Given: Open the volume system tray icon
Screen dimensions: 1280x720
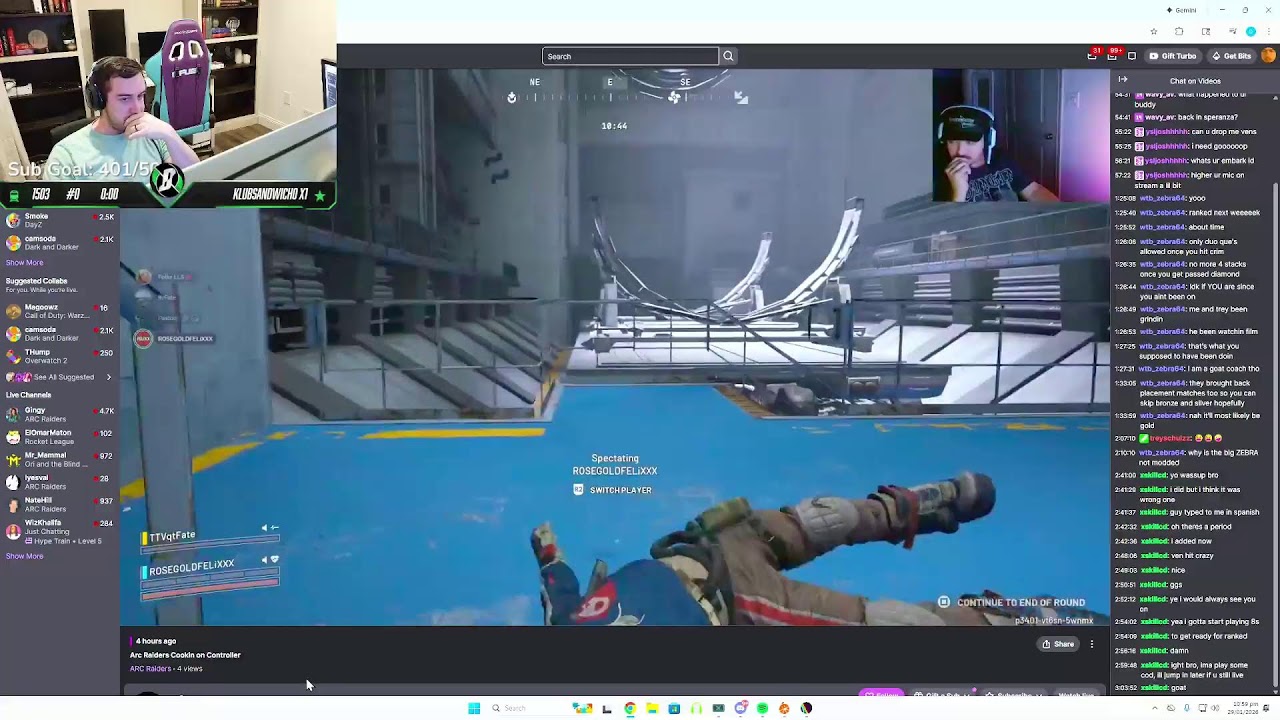Looking at the screenshot, I should (x=1215, y=708).
